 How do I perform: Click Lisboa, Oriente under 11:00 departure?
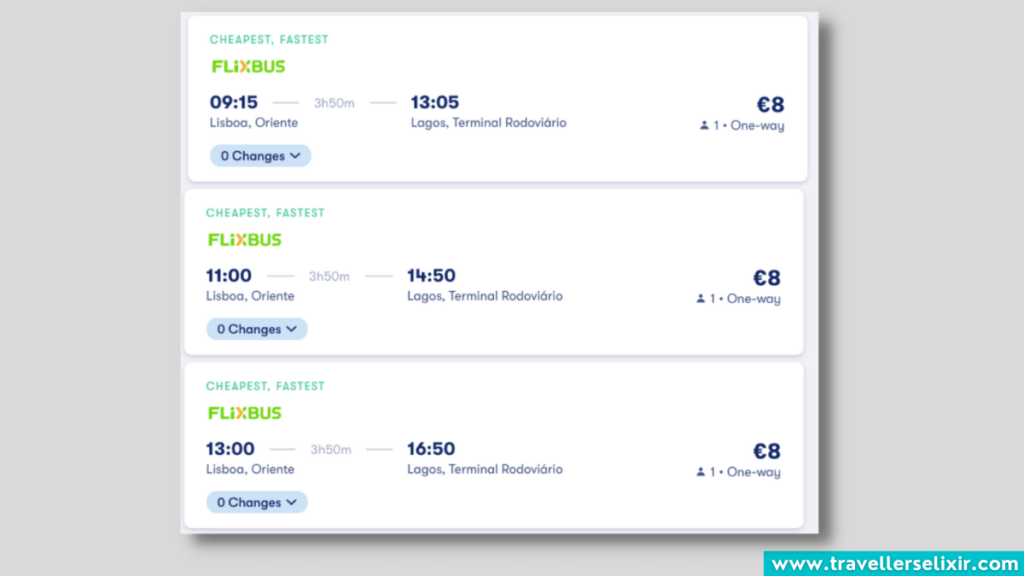point(250,296)
